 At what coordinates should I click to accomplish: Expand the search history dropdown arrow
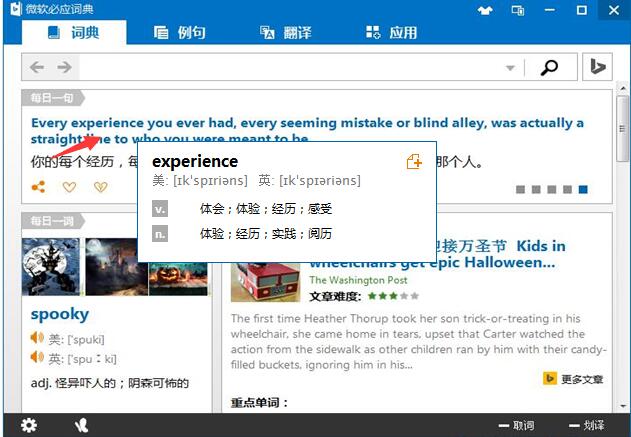coord(510,68)
